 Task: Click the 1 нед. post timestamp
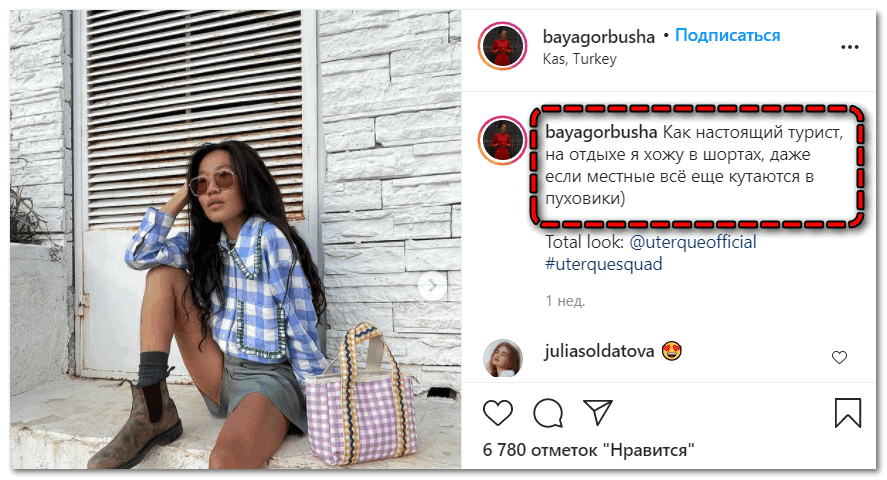point(565,301)
